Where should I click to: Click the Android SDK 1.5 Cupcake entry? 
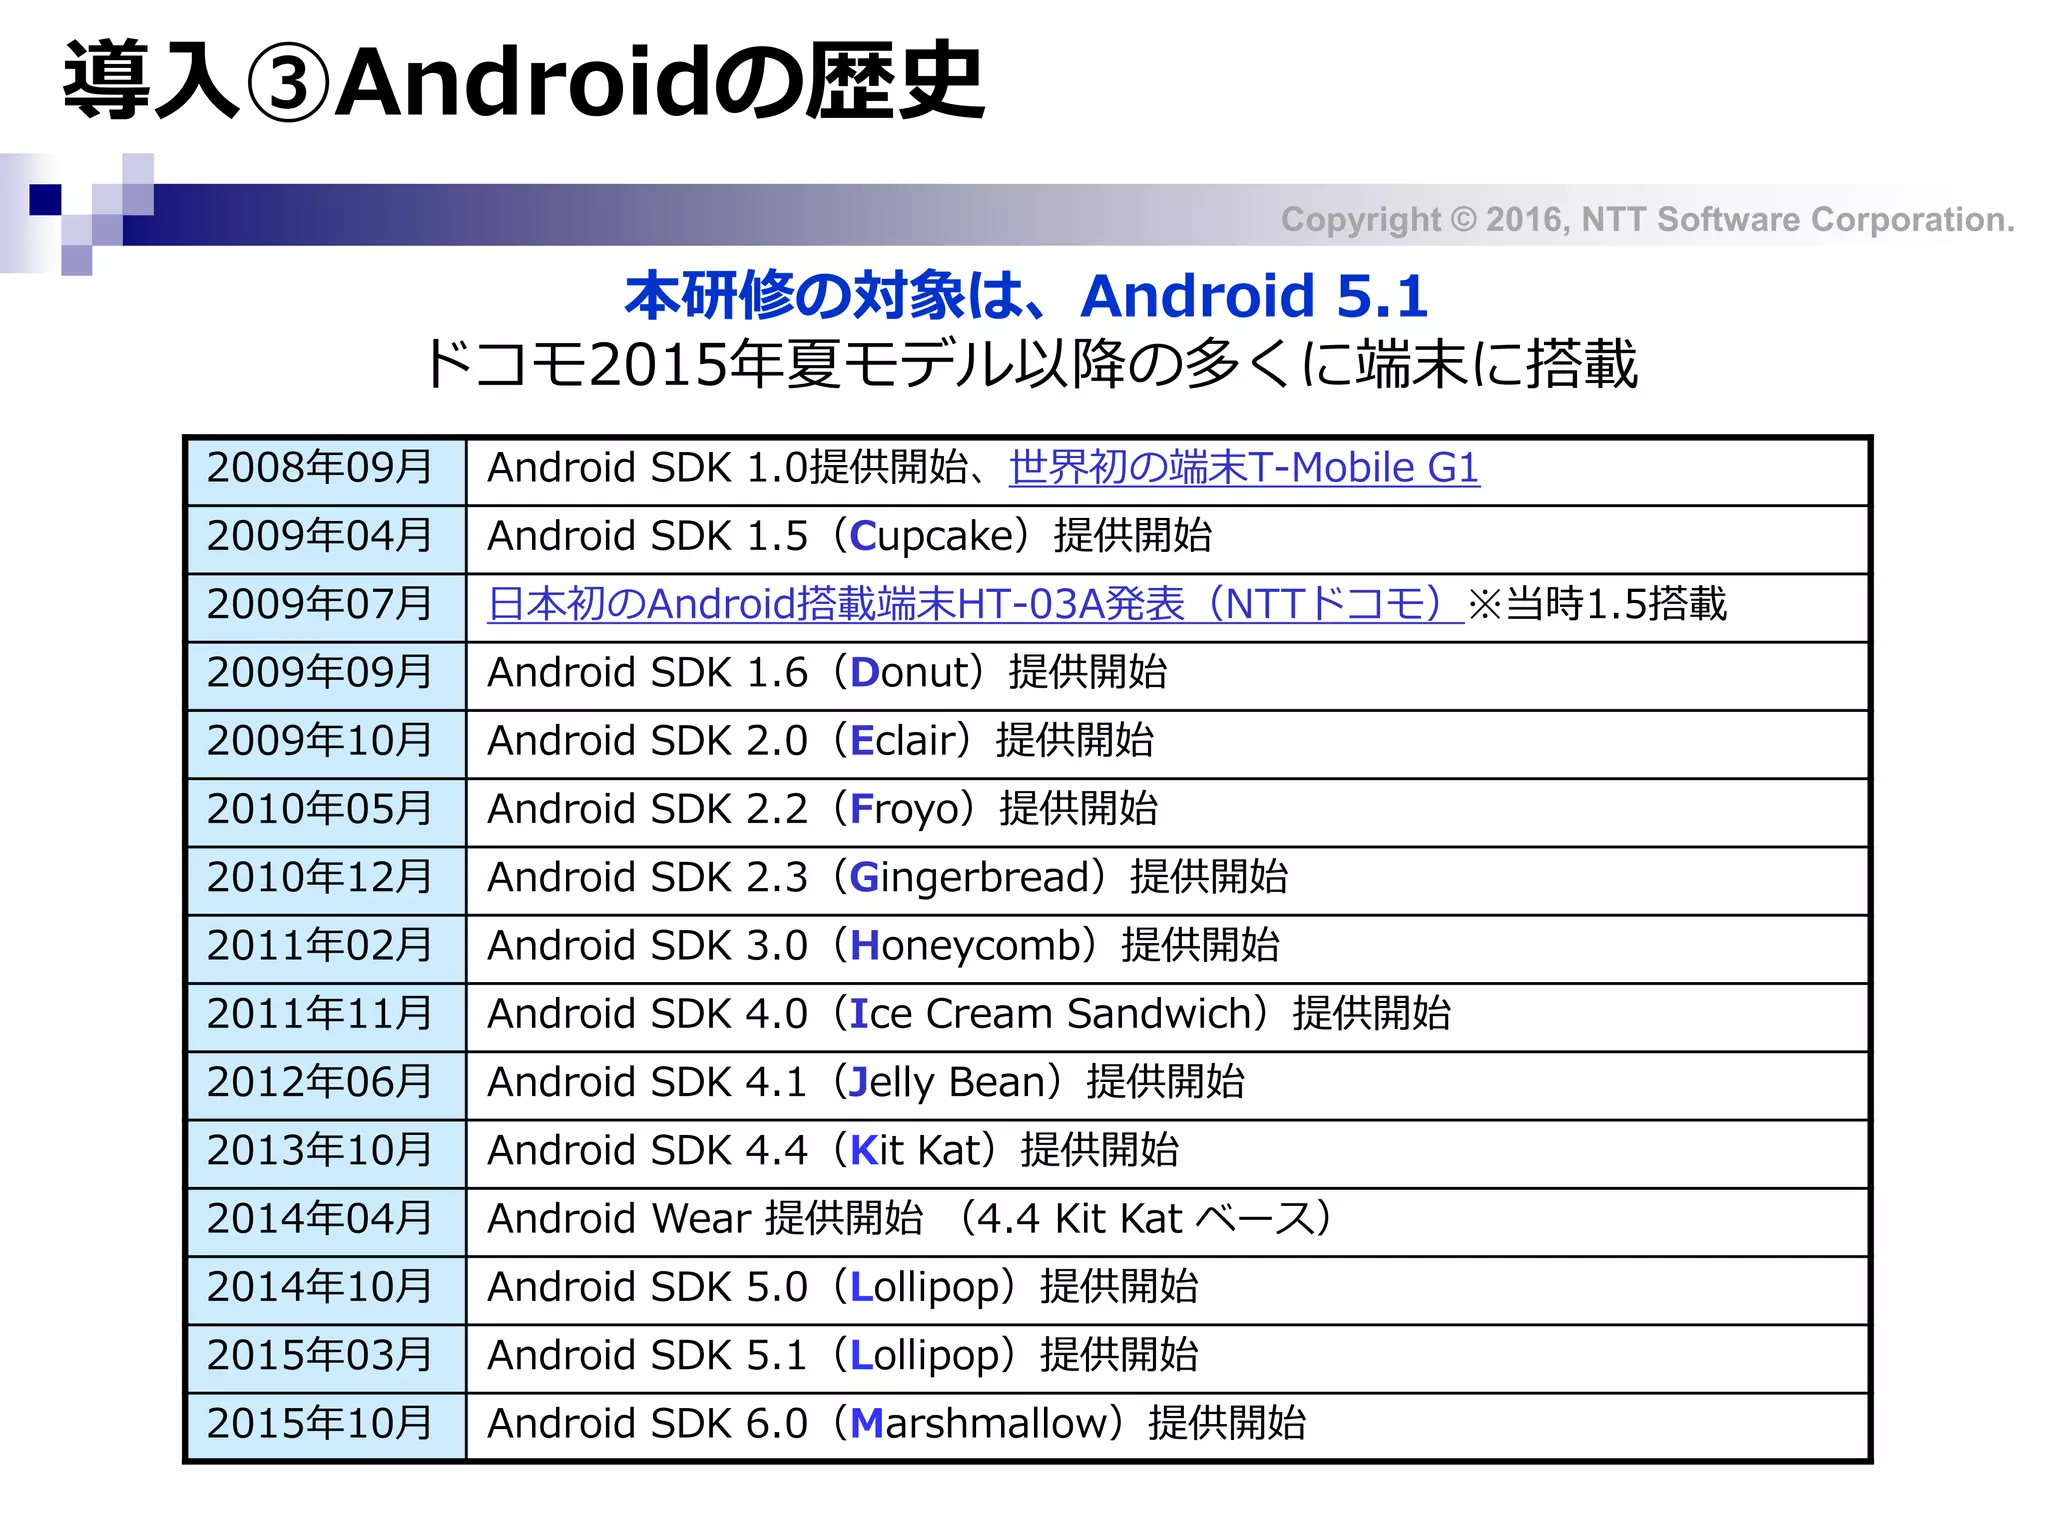[x=850, y=536]
